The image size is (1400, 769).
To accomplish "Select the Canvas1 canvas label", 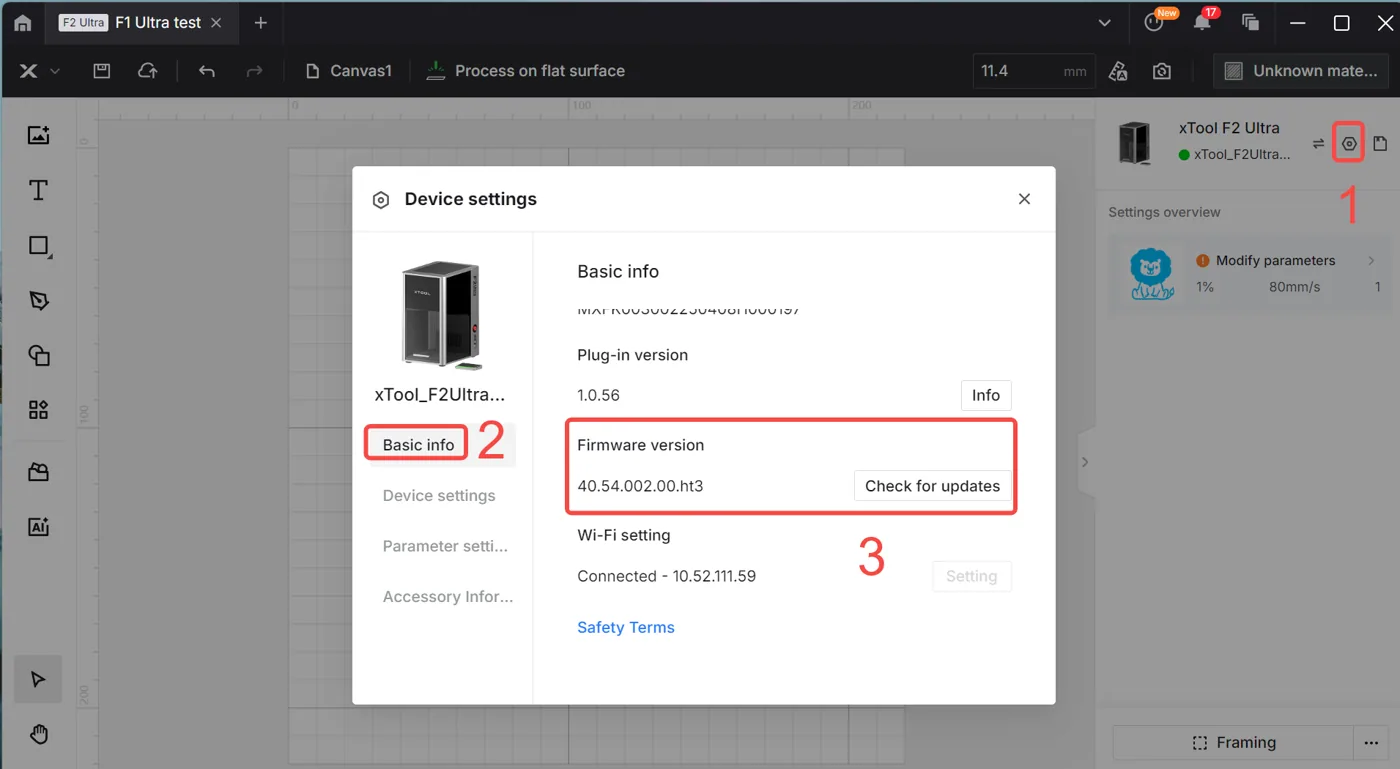I will click(349, 71).
